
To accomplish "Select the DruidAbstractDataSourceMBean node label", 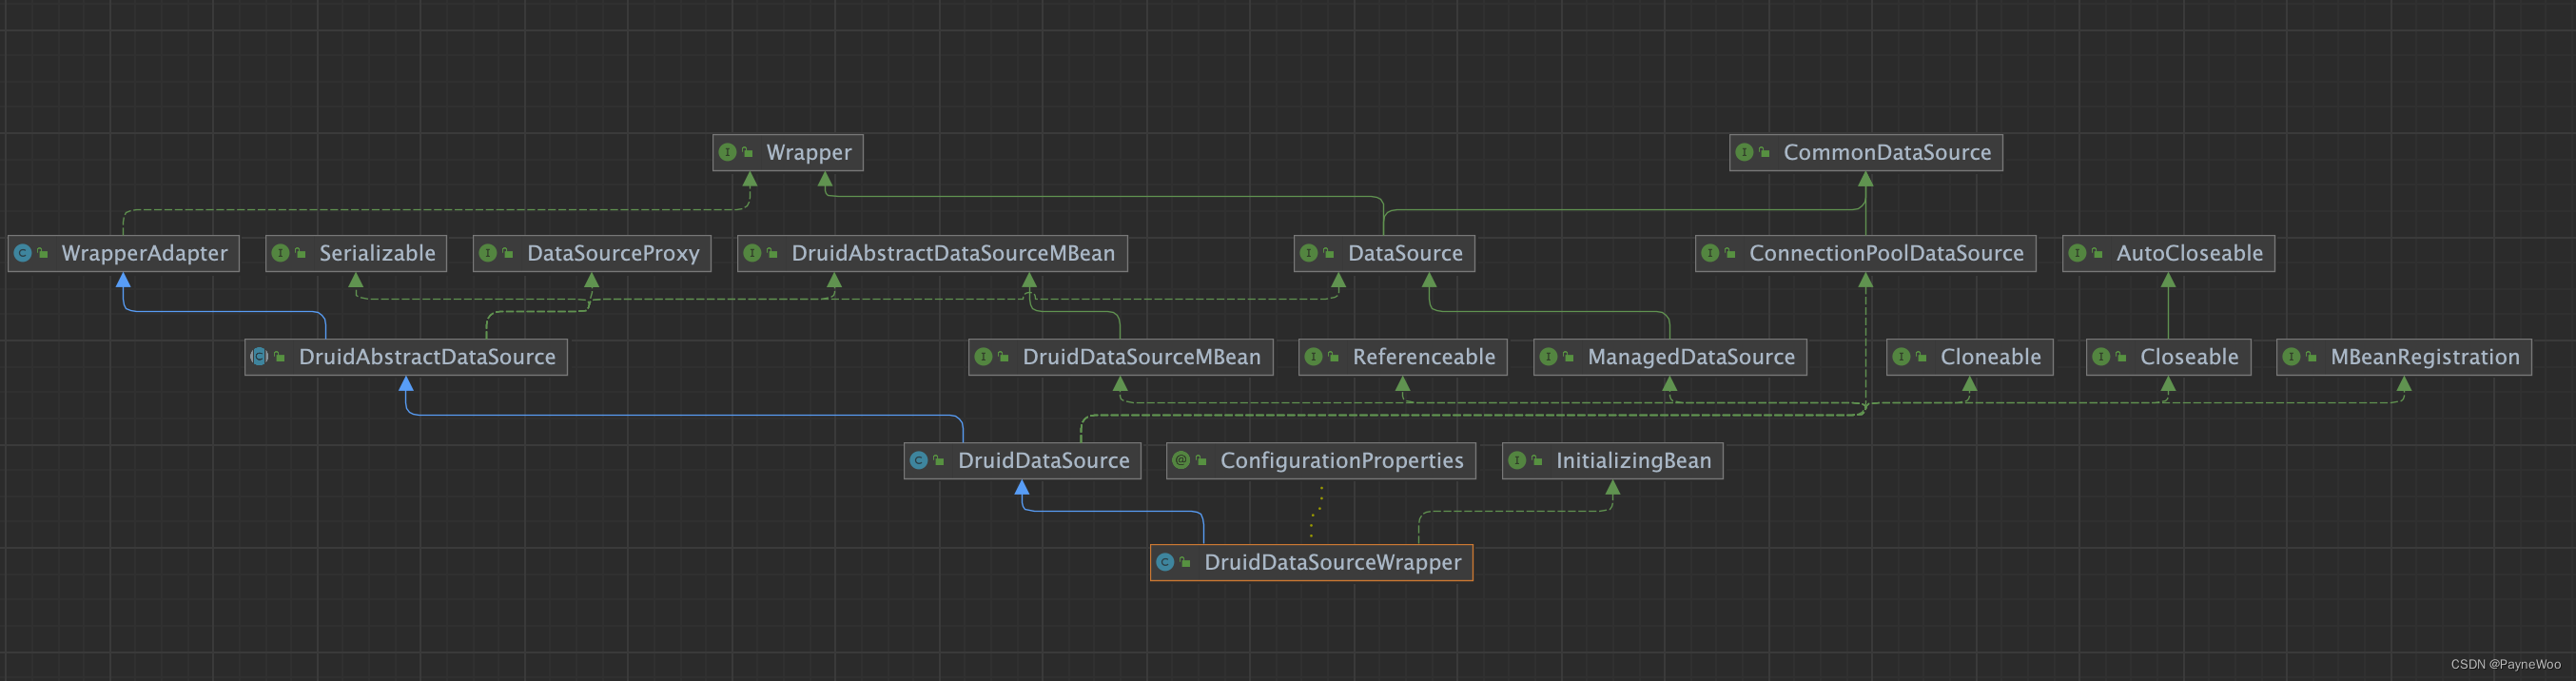I will point(953,253).
